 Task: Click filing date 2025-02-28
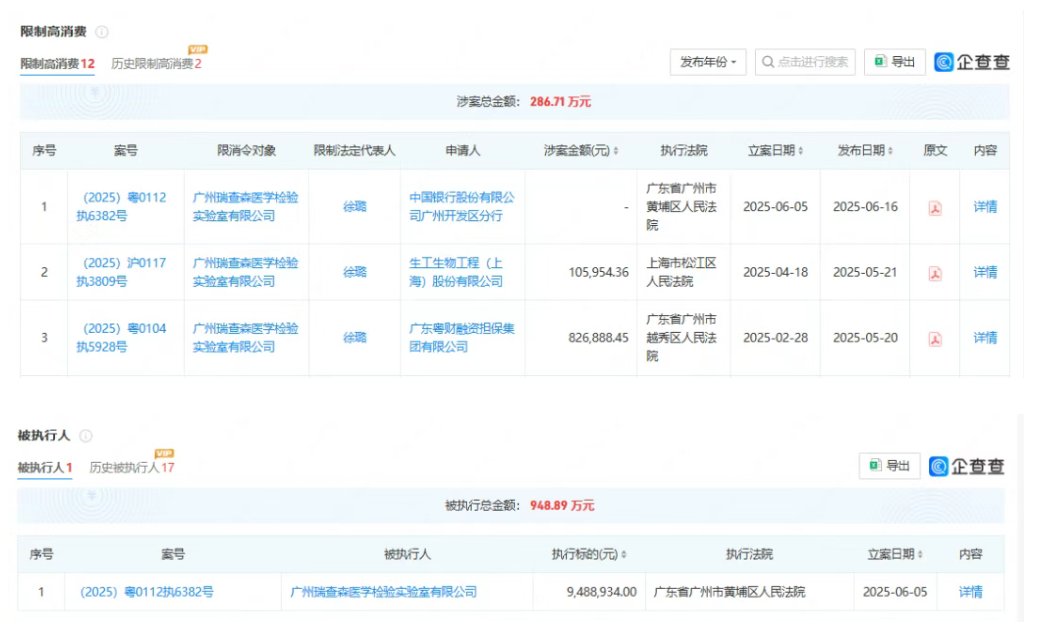pos(775,338)
